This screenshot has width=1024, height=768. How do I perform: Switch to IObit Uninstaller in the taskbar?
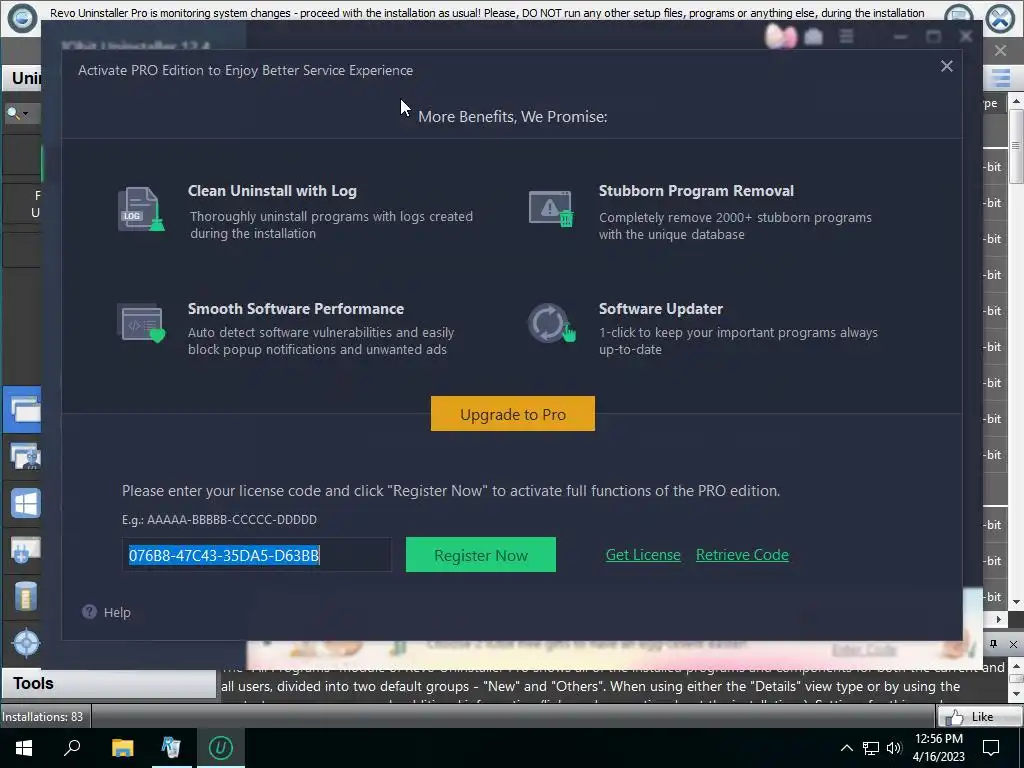pos(220,748)
